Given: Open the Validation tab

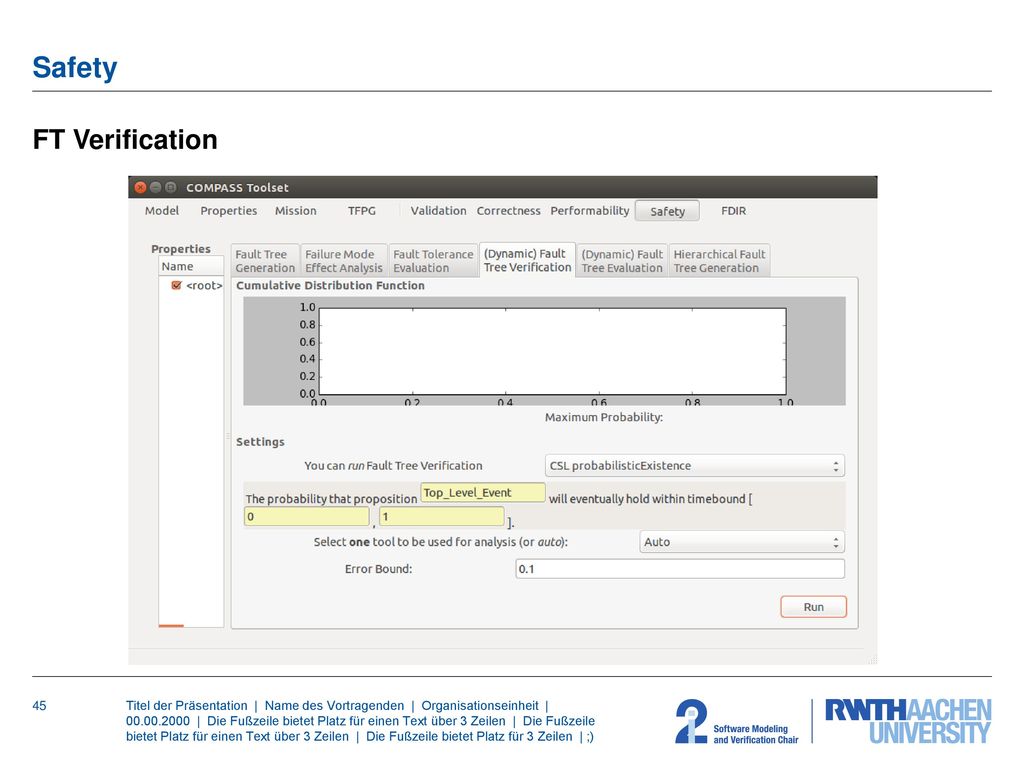Looking at the screenshot, I should tap(438, 210).
